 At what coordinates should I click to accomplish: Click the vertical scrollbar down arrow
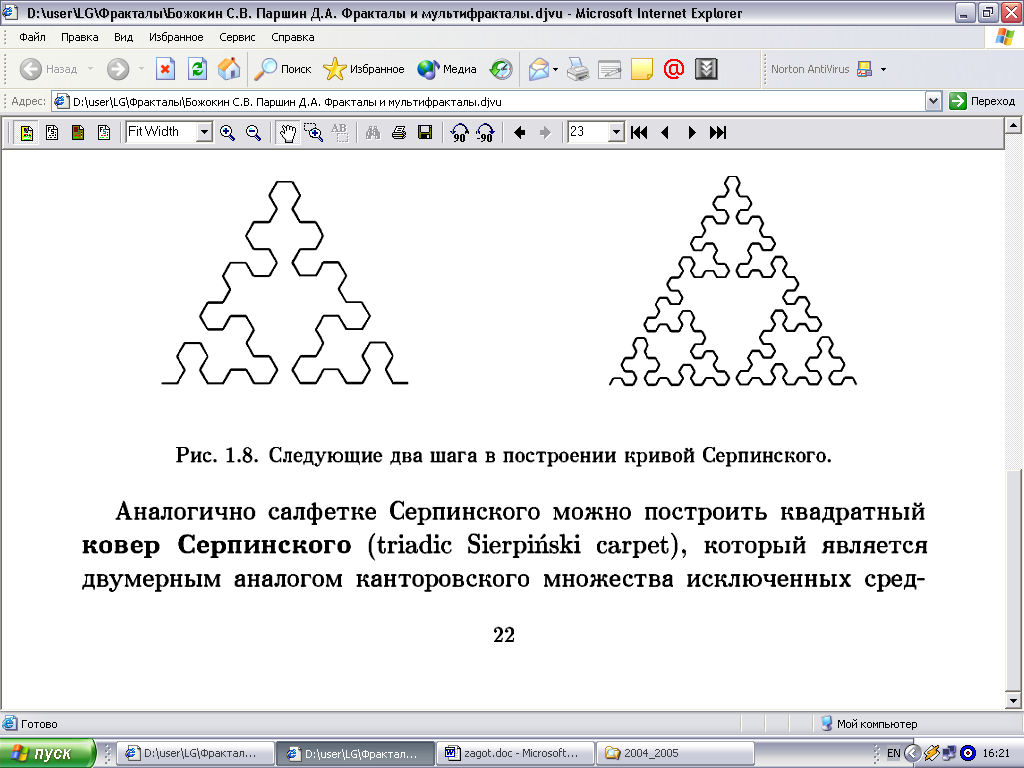(1014, 700)
